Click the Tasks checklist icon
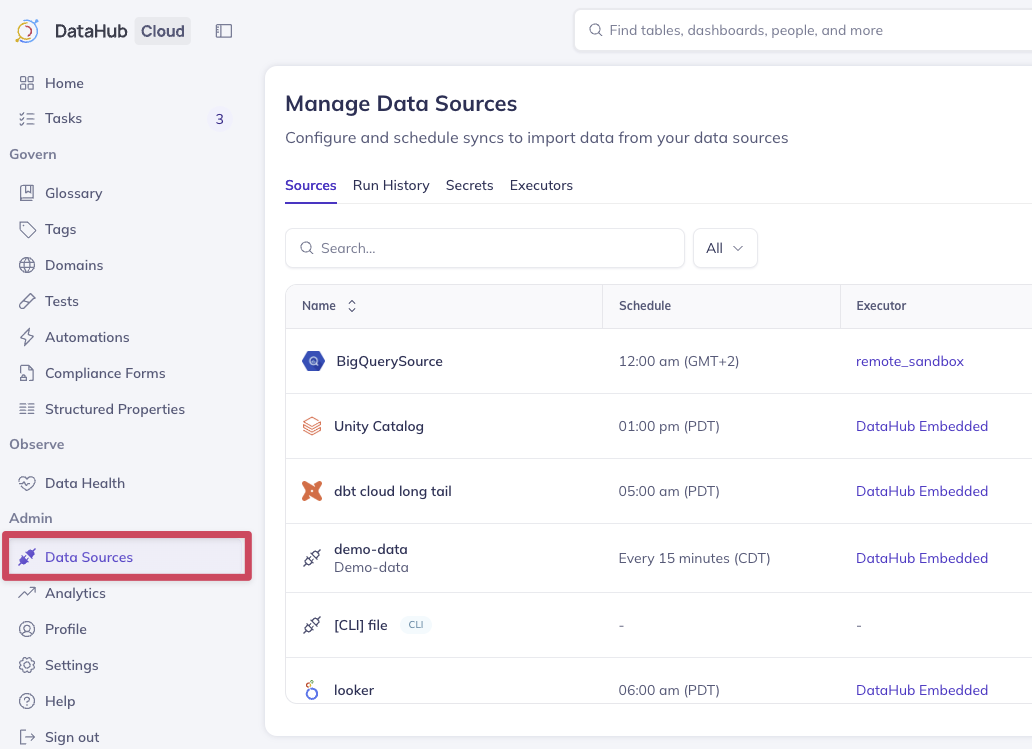Viewport: 1032px width, 749px height. 27,118
